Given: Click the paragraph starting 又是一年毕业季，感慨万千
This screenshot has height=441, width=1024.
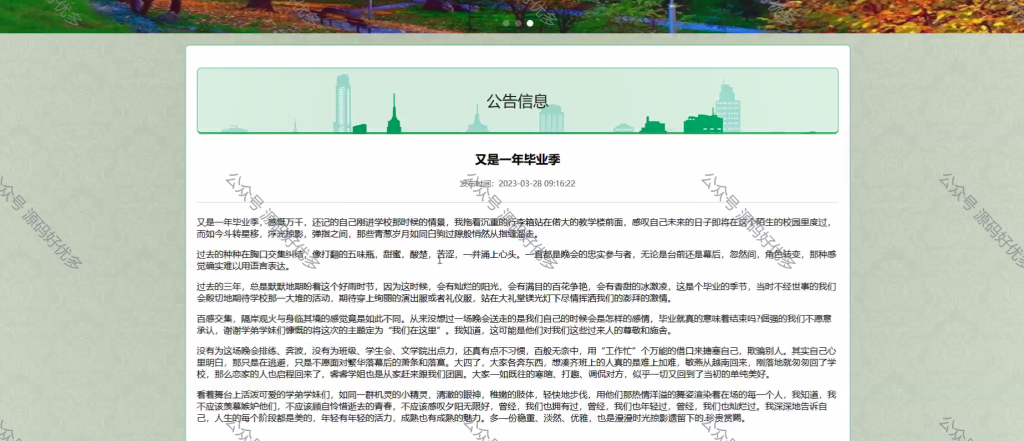Looking at the screenshot, I should tap(517, 228).
